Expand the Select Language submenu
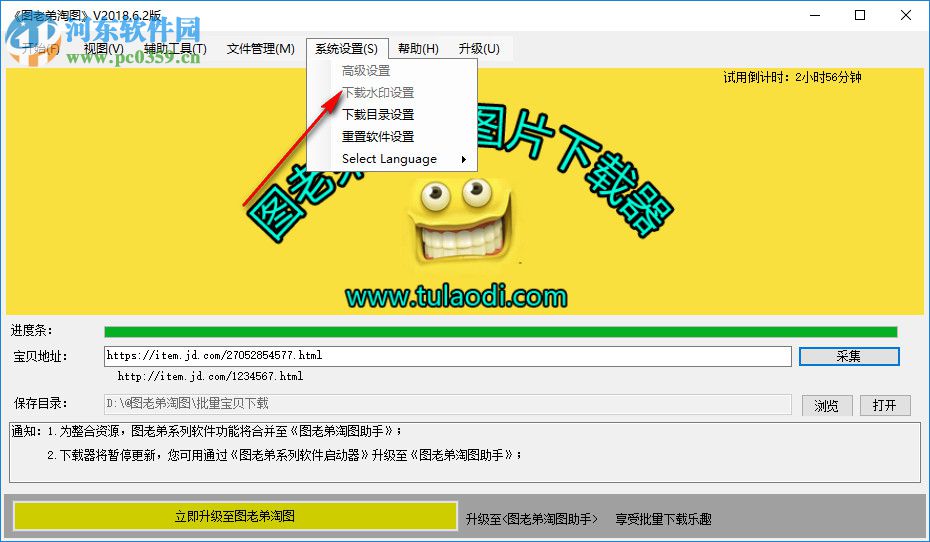This screenshot has width=930, height=542. click(392, 159)
